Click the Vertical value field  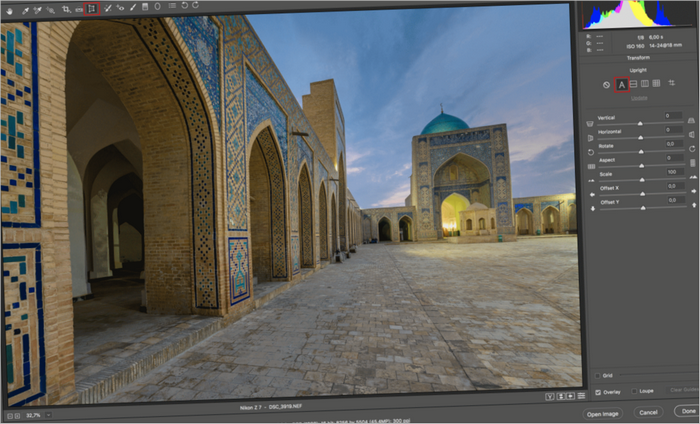673,116
